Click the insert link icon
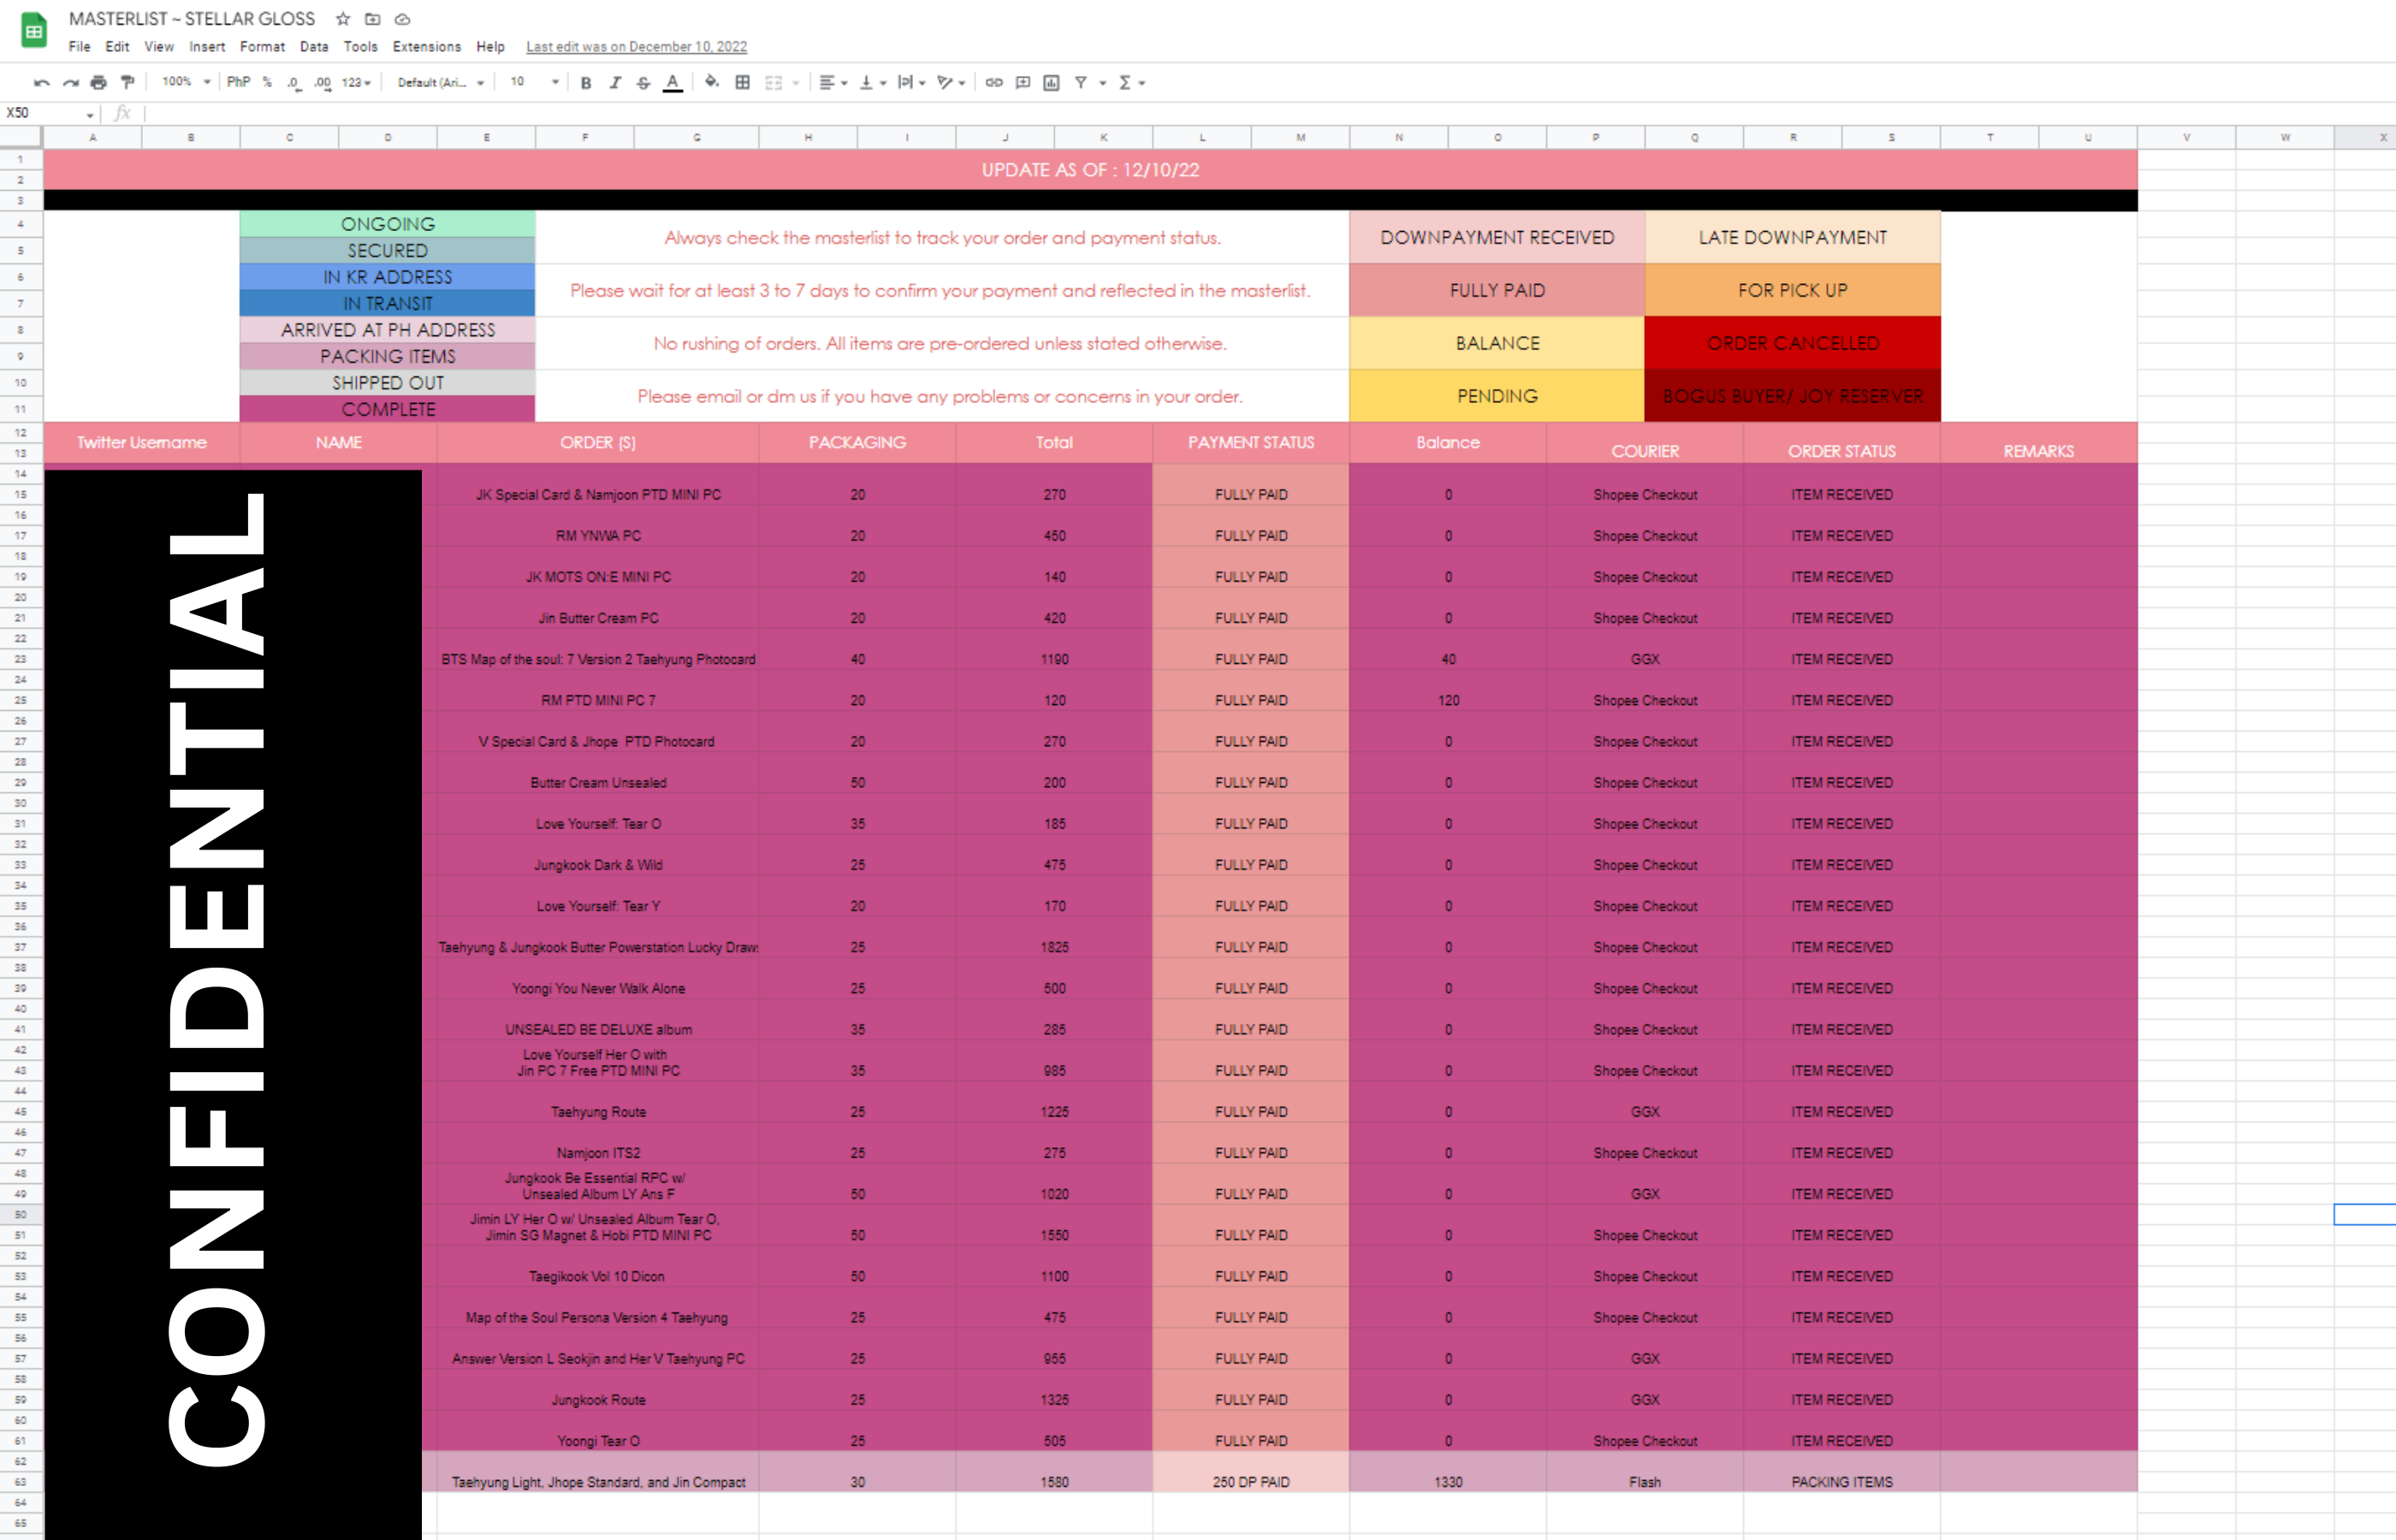The width and height of the screenshot is (2396, 1540). (993, 82)
